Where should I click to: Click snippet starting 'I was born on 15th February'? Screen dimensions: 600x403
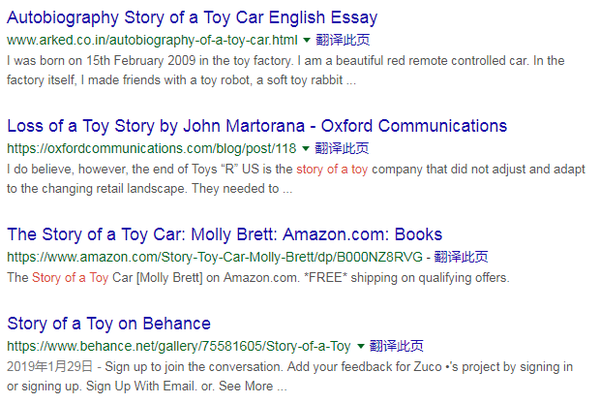click(x=285, y=70)
